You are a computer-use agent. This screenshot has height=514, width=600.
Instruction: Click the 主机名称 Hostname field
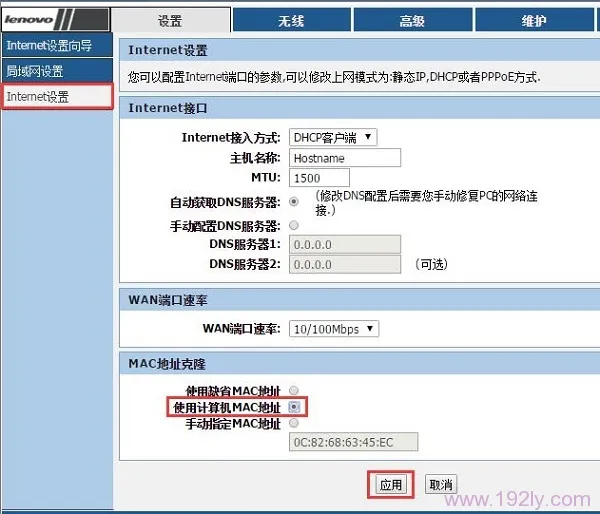tap(344, 157)
